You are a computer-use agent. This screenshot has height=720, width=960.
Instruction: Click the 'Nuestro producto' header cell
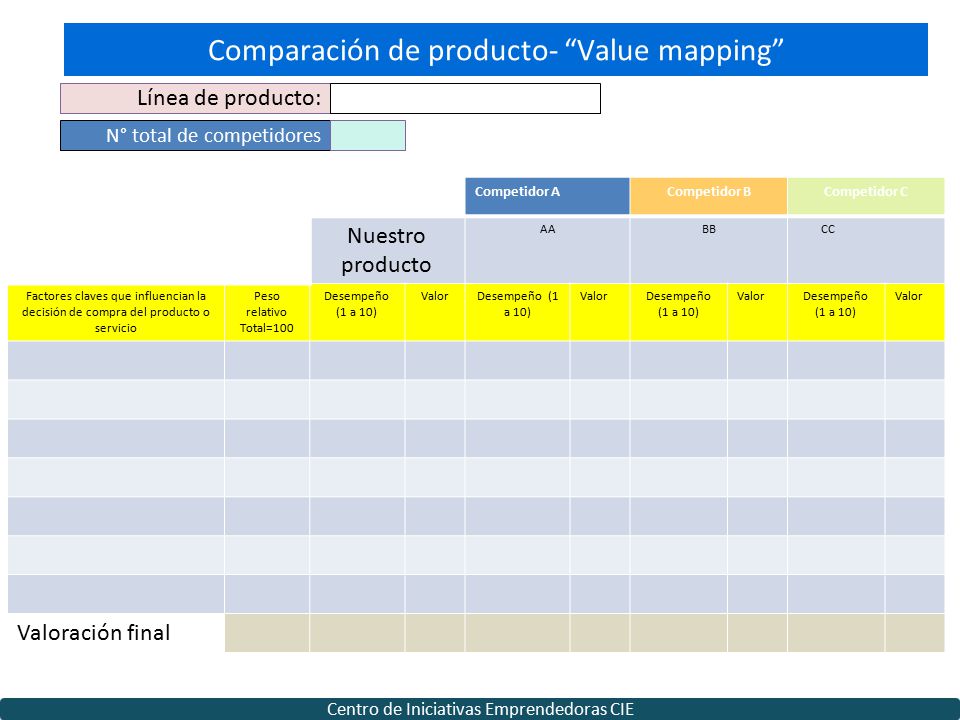coord(388,250)
